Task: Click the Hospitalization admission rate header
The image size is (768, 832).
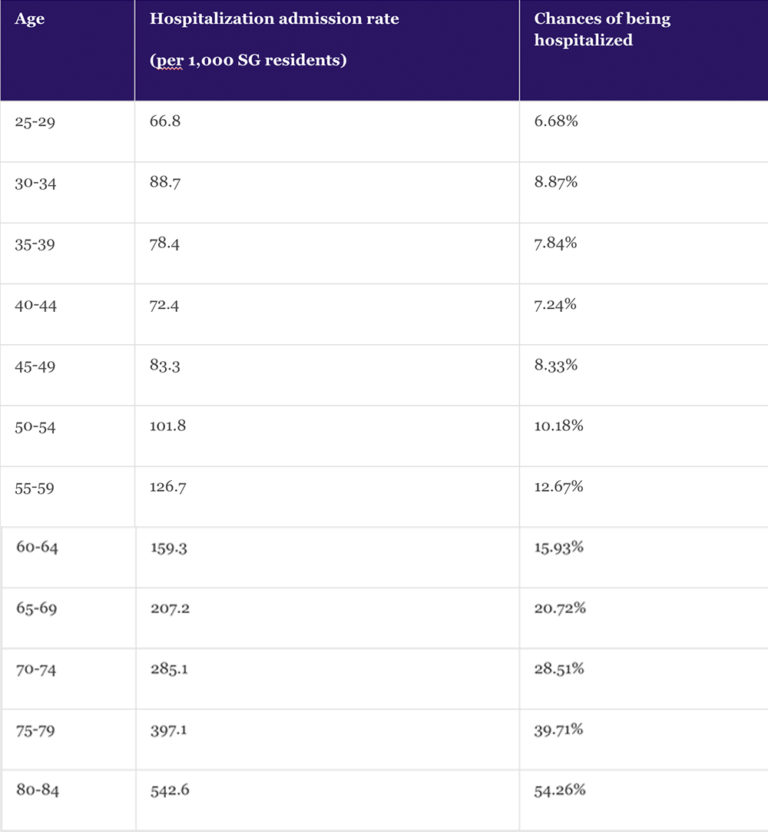Action: point(274,20)
